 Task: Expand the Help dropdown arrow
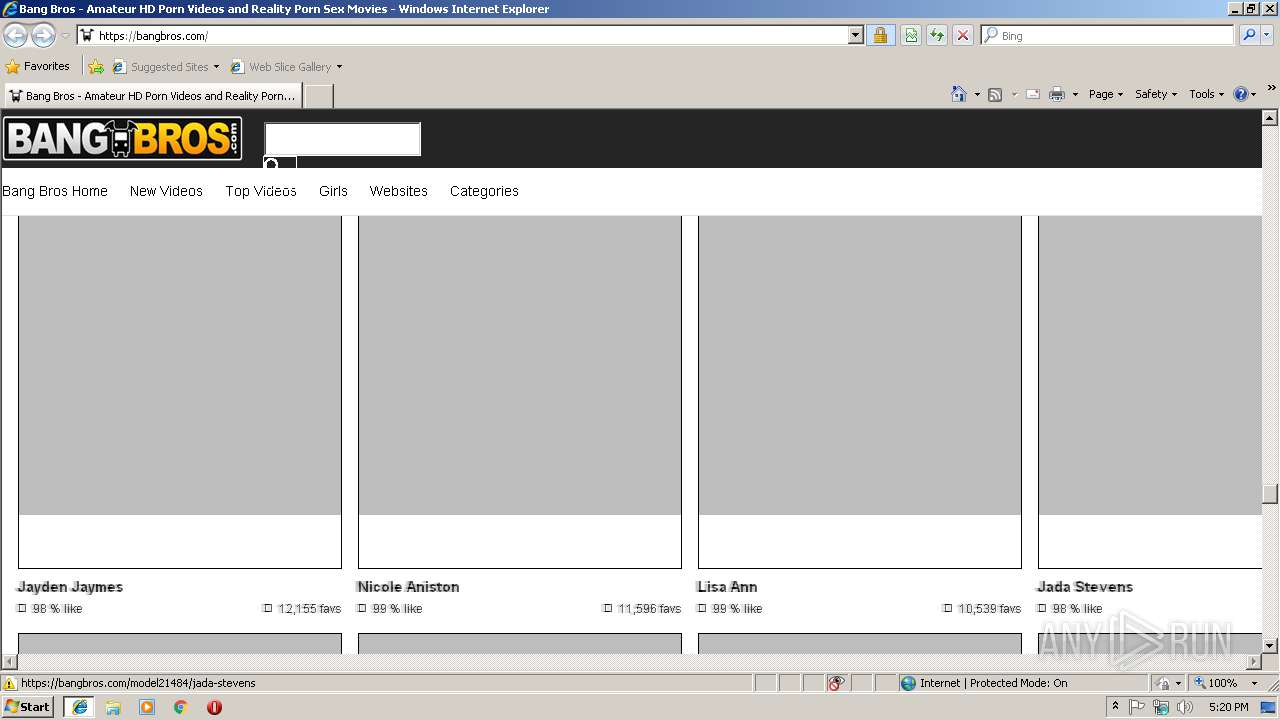click(x=1253, y=94)
